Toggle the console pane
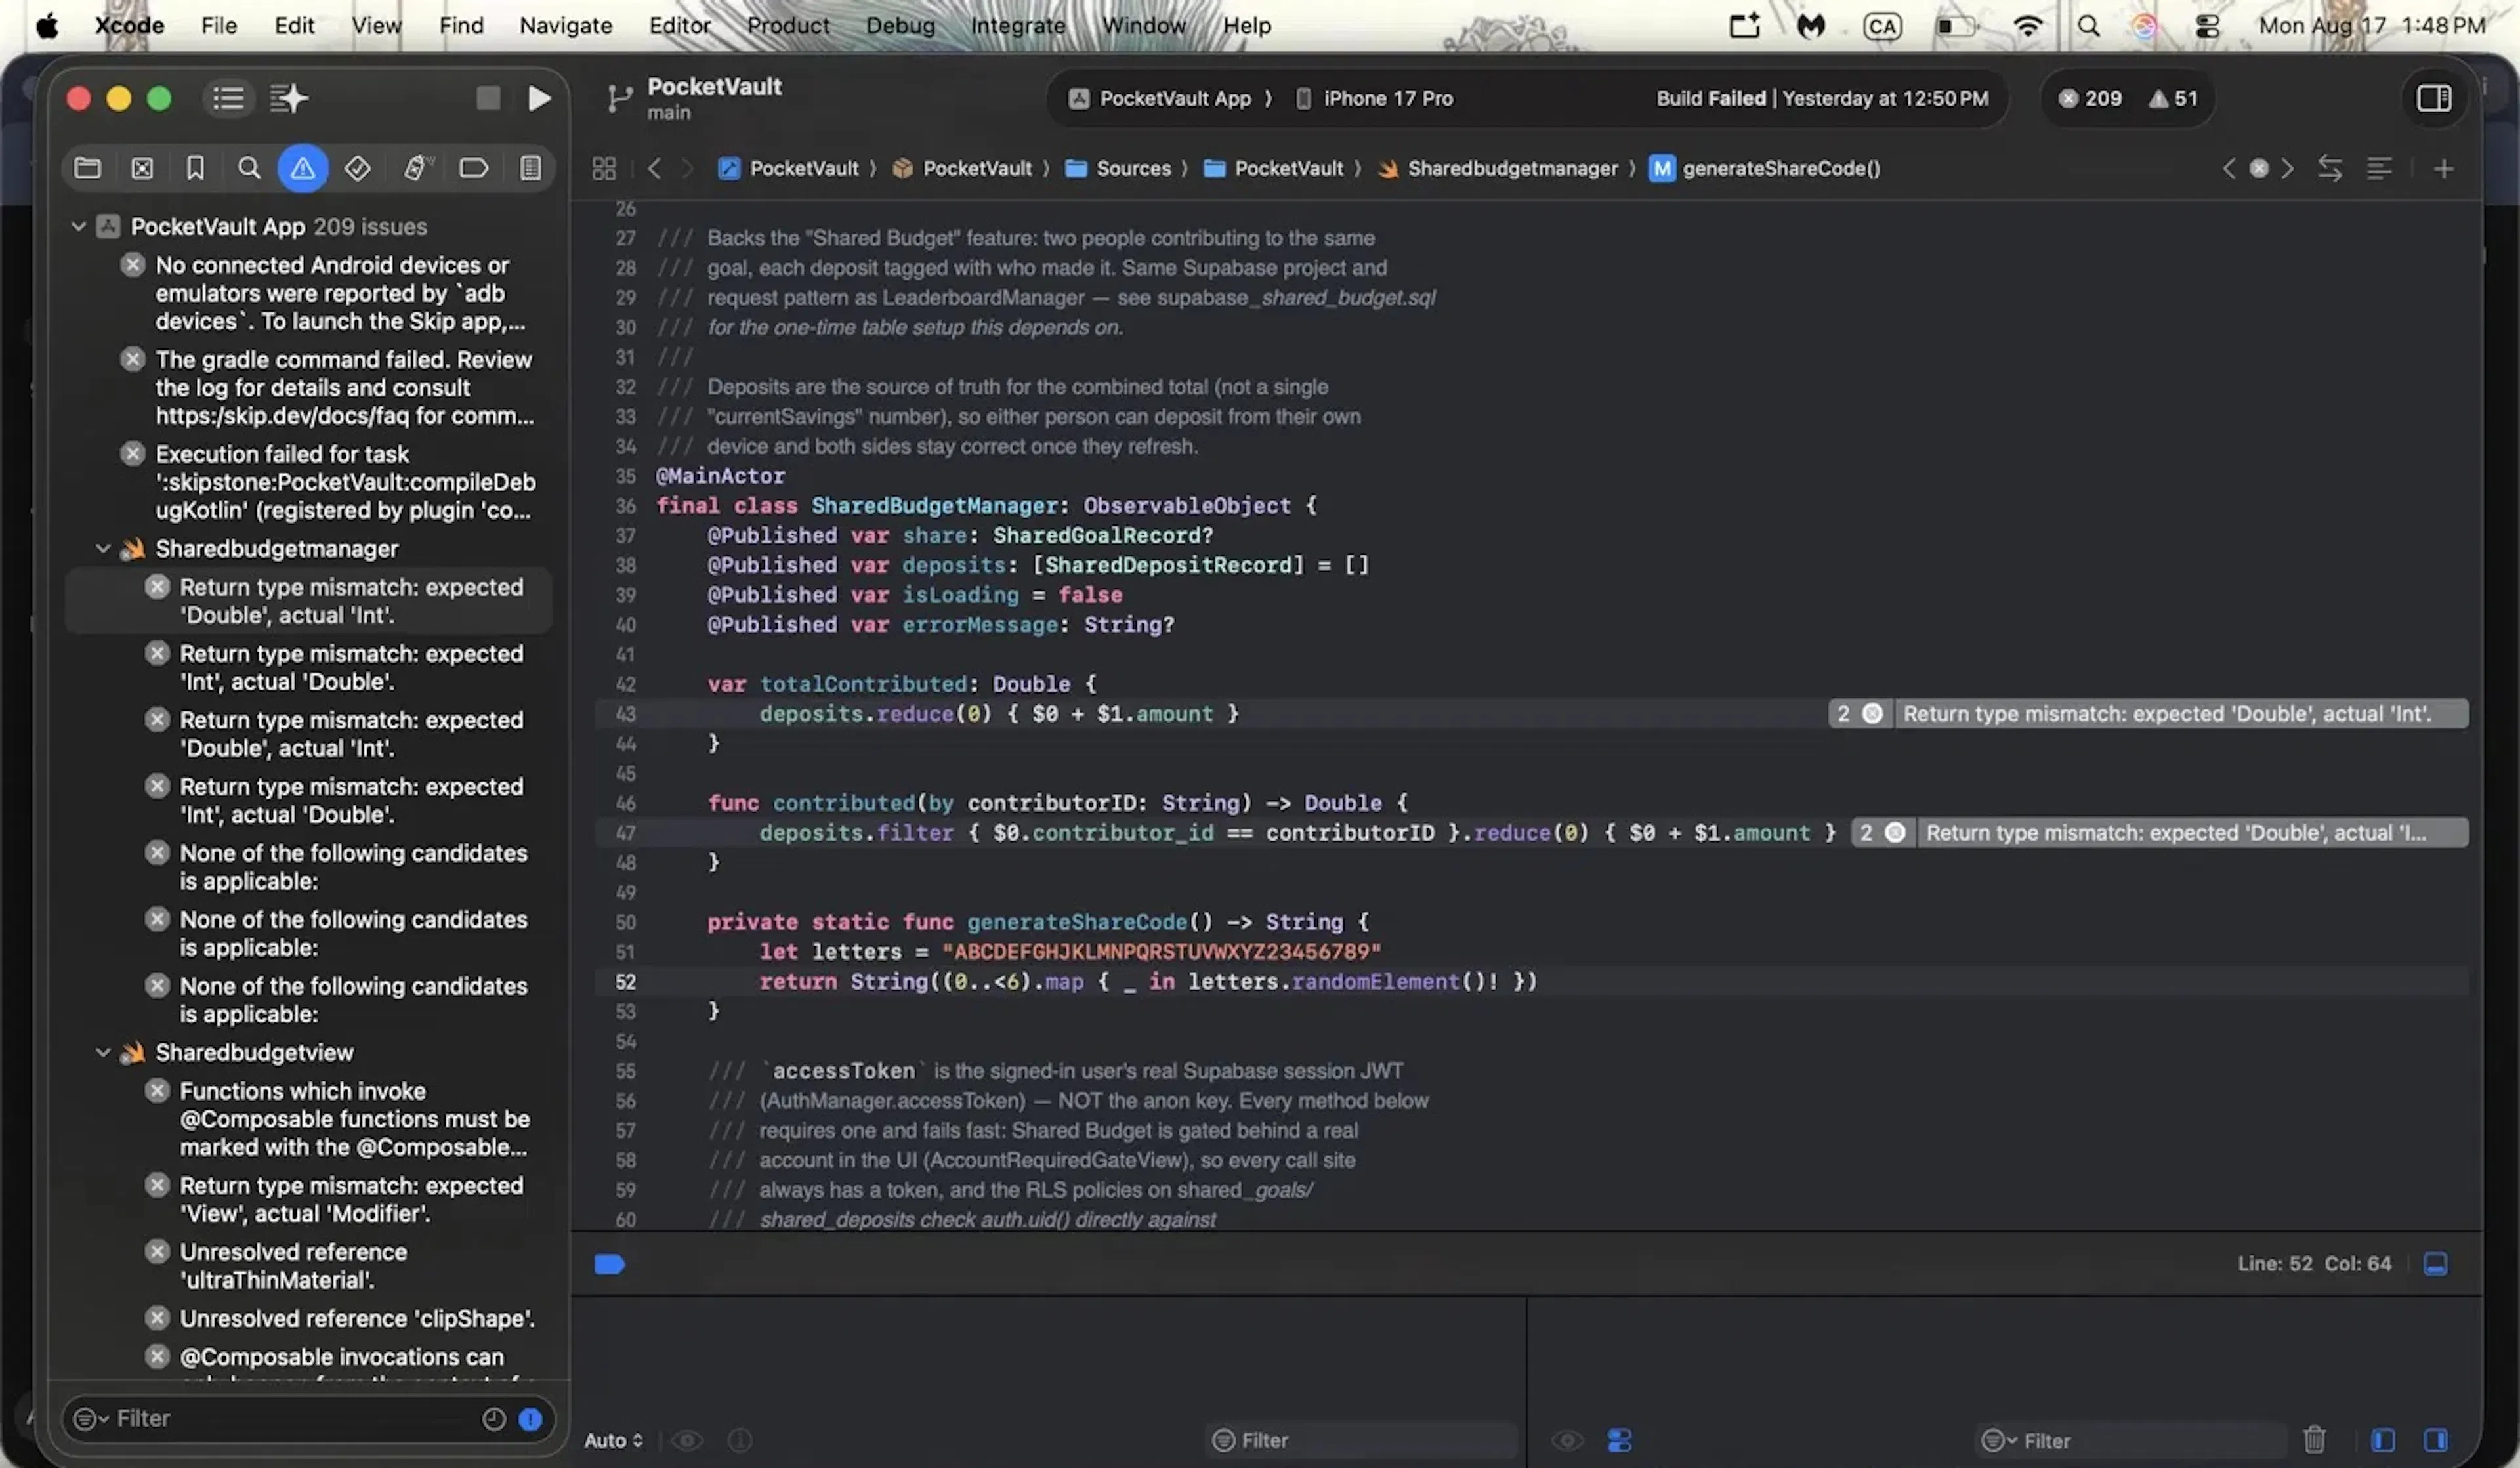This screenshot has width=2520, height=1468. click(2436, 1440)
